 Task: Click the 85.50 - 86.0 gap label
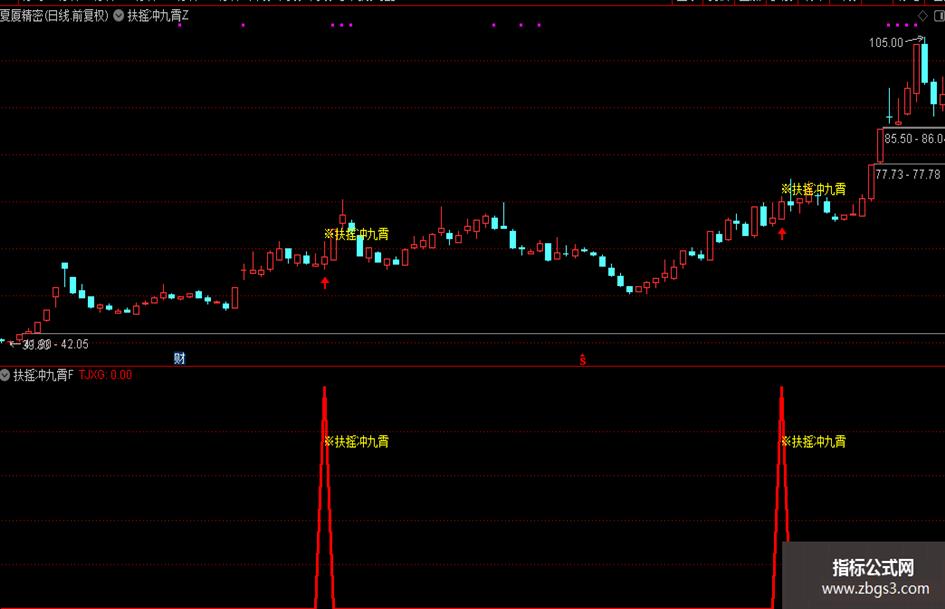point(914,139)
